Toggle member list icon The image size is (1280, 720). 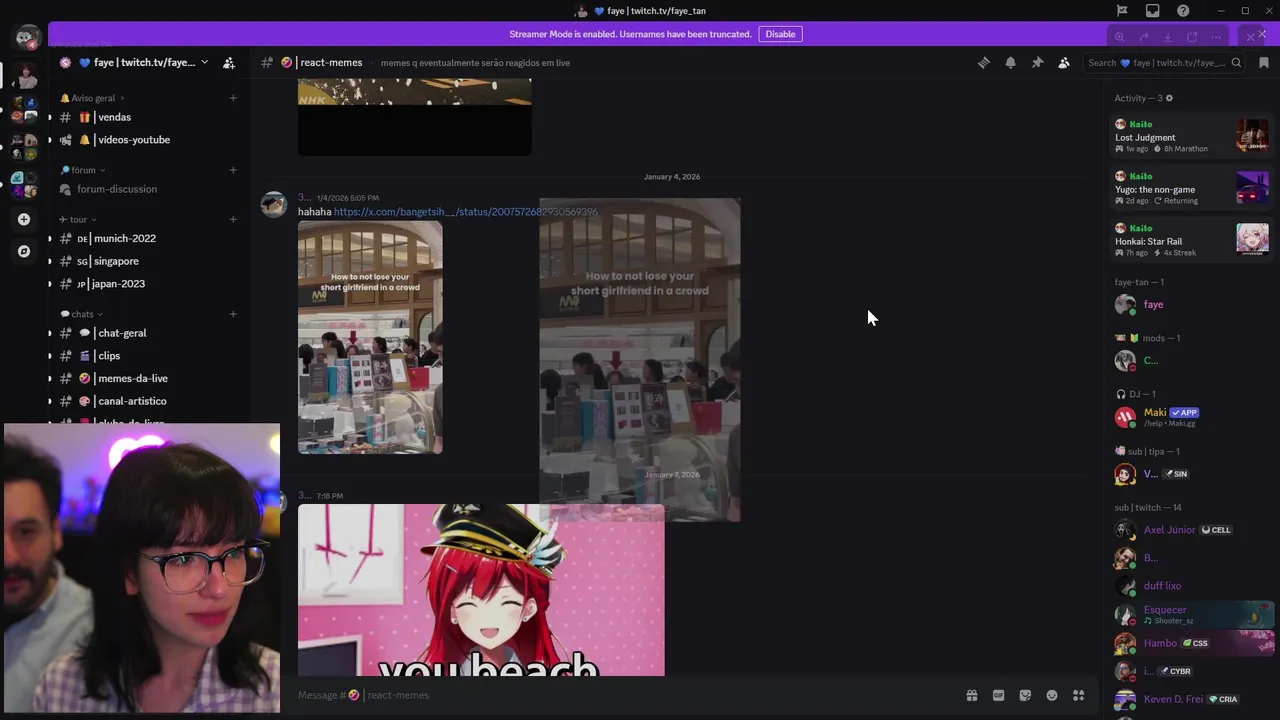coord(1064,62)
